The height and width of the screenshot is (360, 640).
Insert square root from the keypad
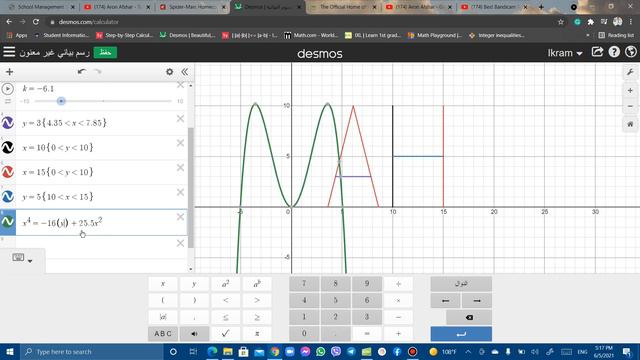[x=225, y=334]
